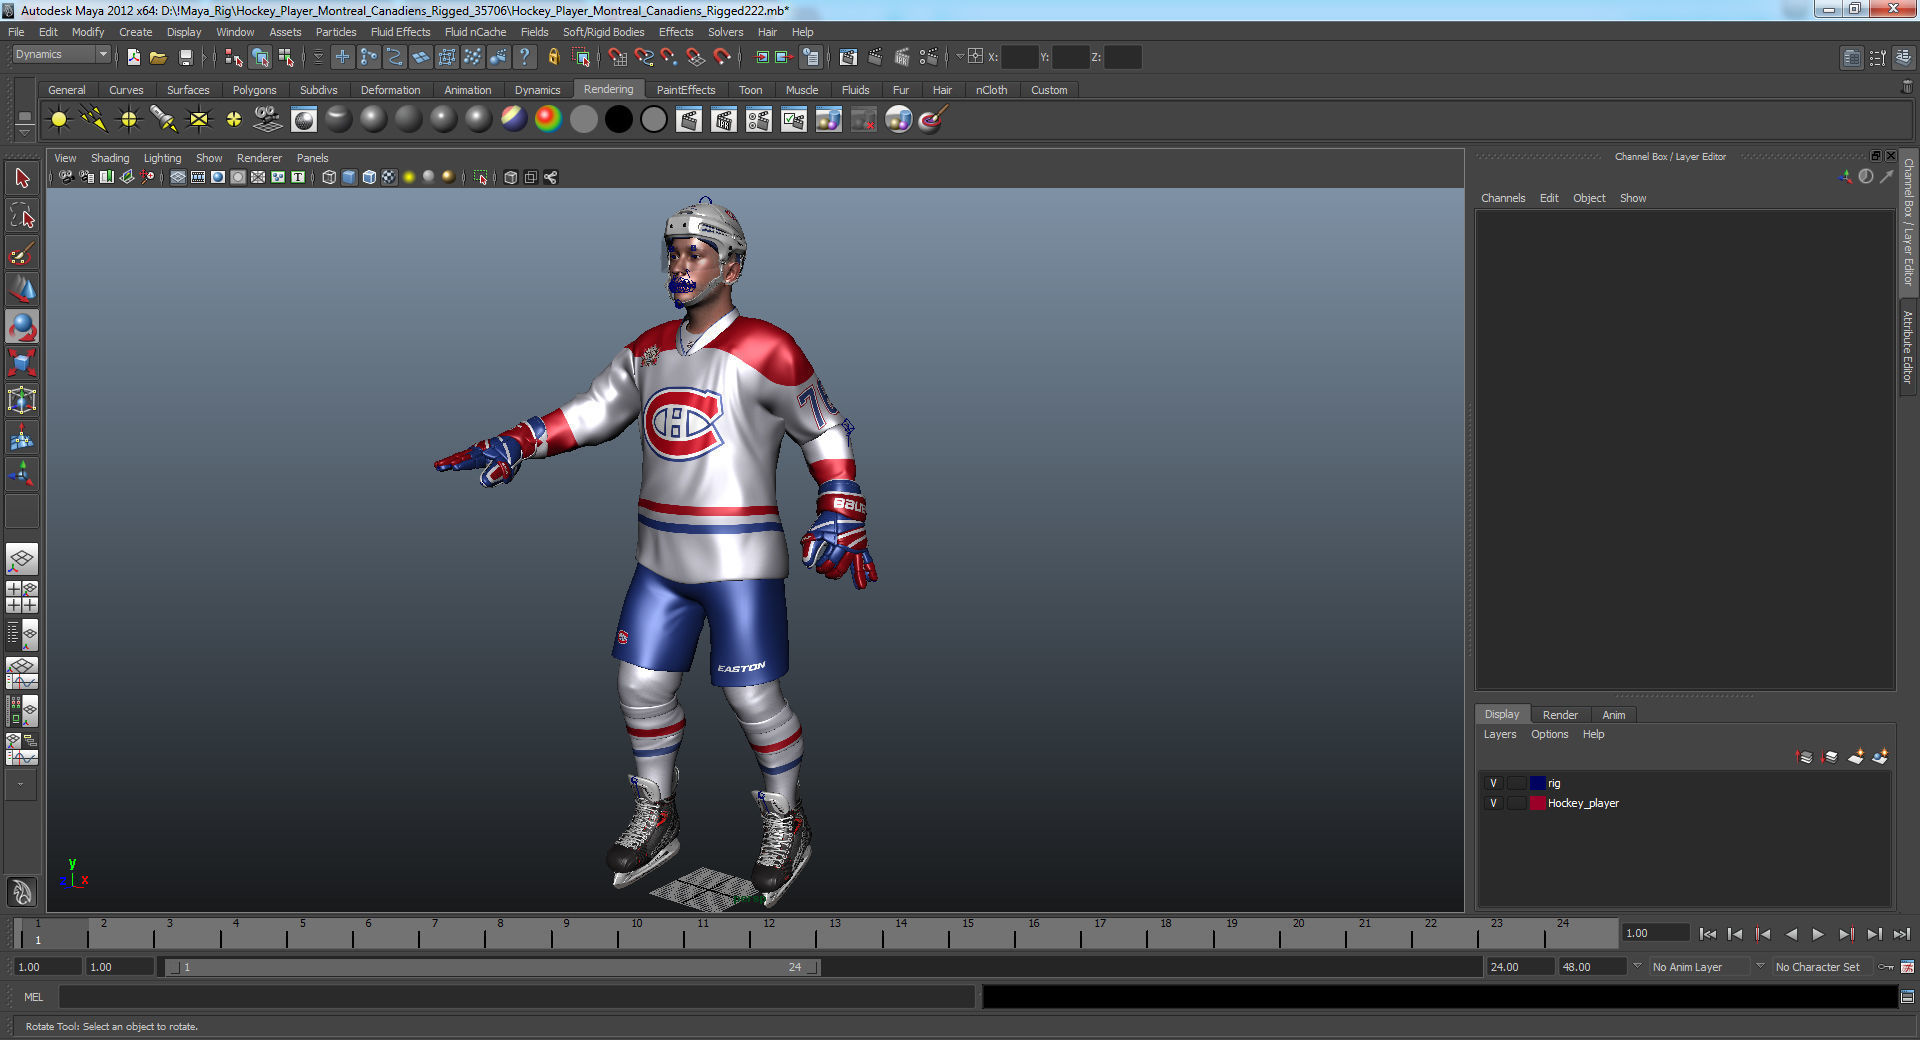The height and width of the screenshot is (1040, 1920).
Task: Open animation preferences icon
Action: click(x=1908, y=967)
